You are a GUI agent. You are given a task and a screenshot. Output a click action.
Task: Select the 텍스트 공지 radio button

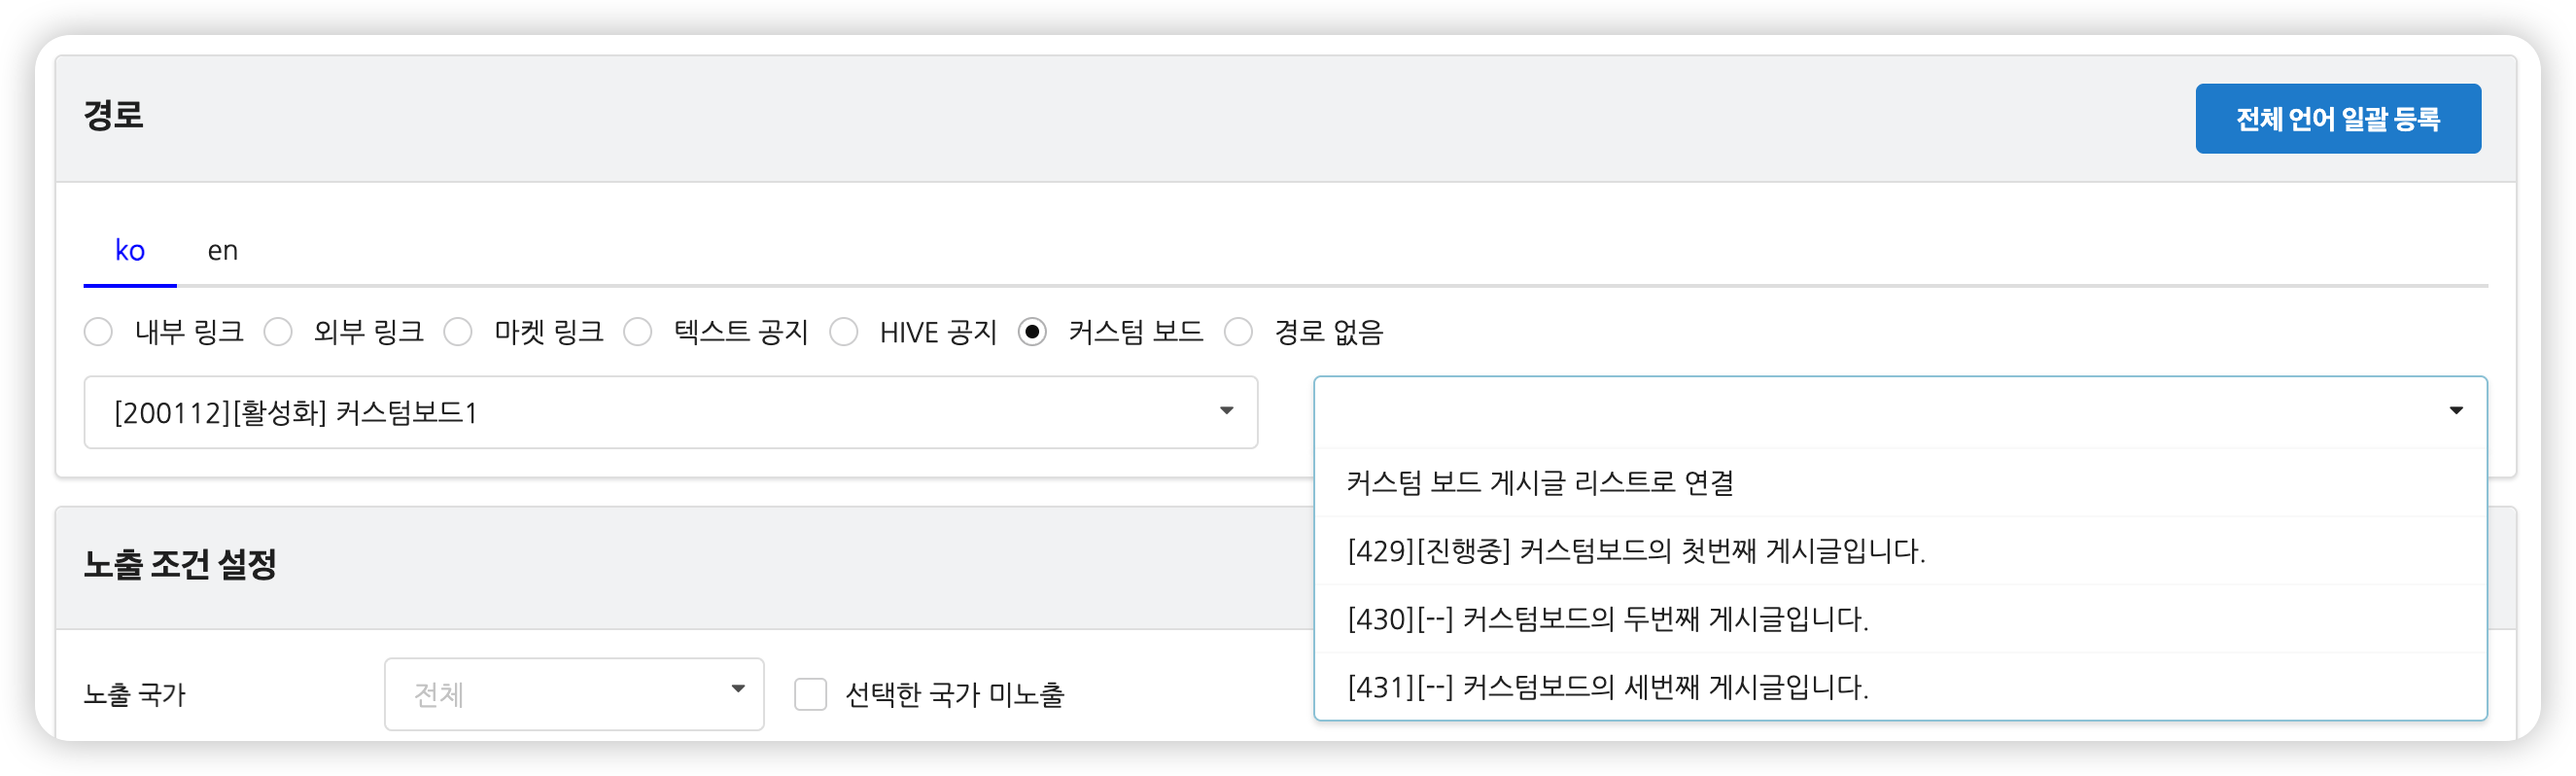click(638, 332)
